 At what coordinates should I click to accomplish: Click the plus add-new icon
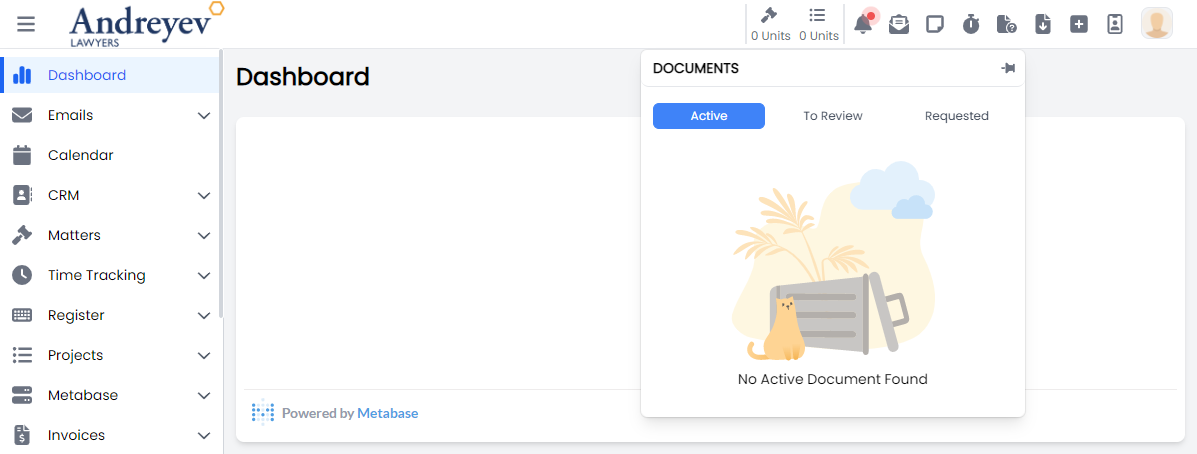point(1078,24)
